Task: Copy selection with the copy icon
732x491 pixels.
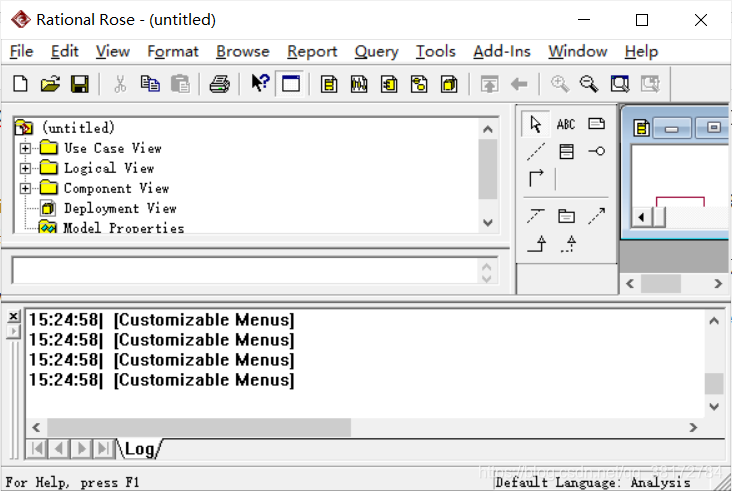Action: 150,84
